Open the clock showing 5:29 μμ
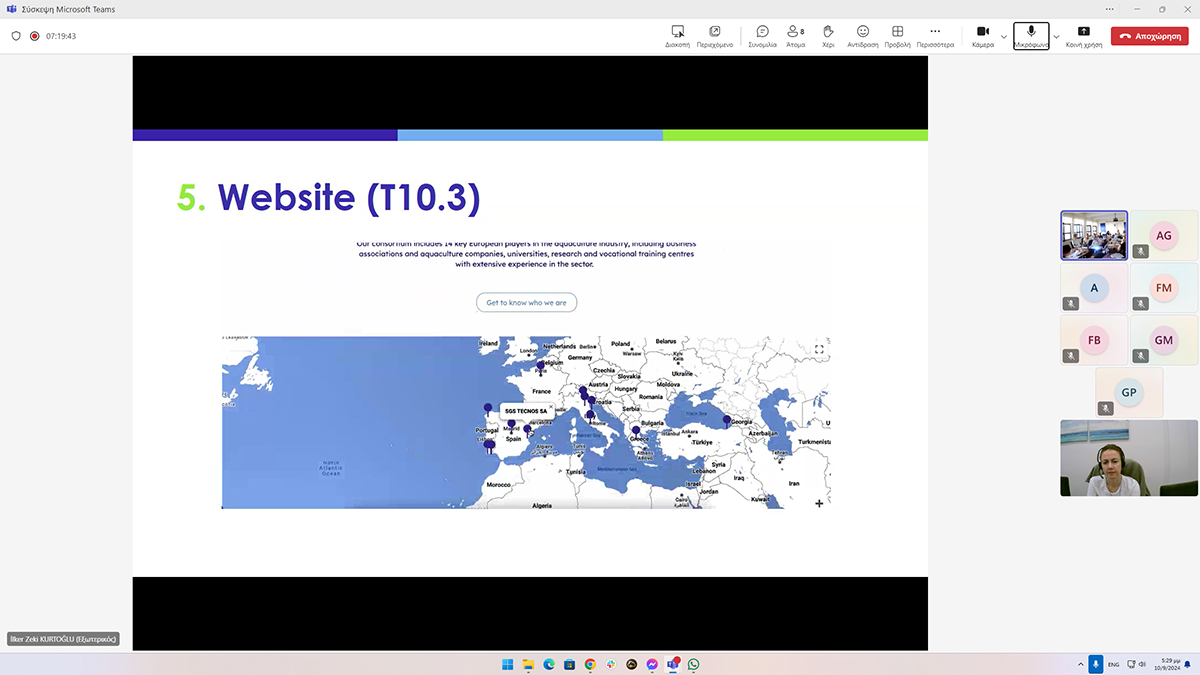 [1167, 664]
